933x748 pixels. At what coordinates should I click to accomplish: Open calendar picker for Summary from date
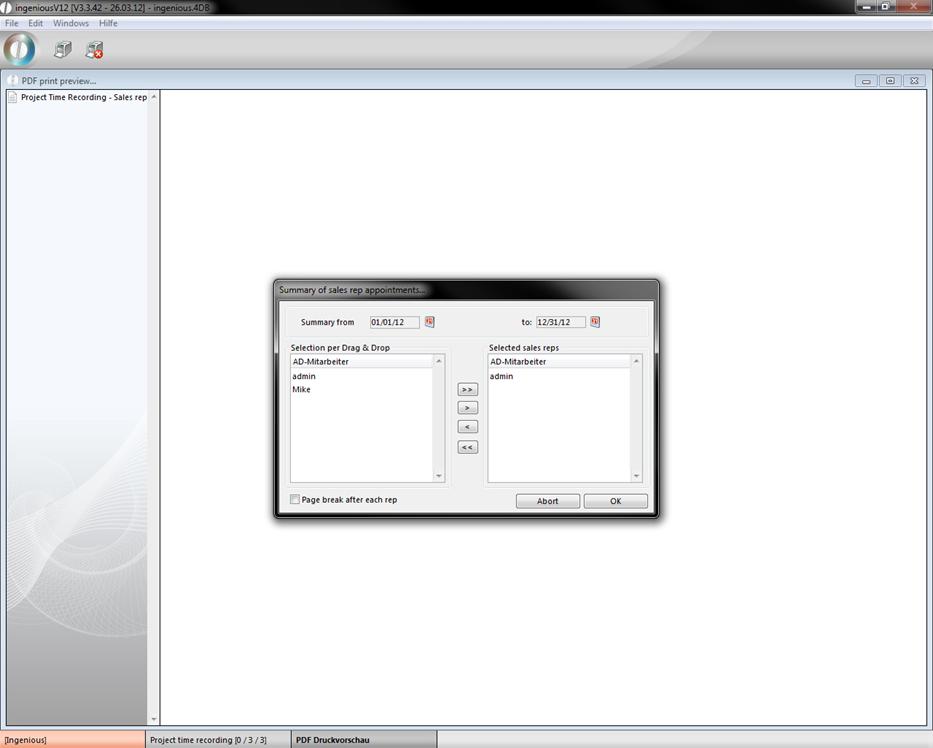point(429,322)
